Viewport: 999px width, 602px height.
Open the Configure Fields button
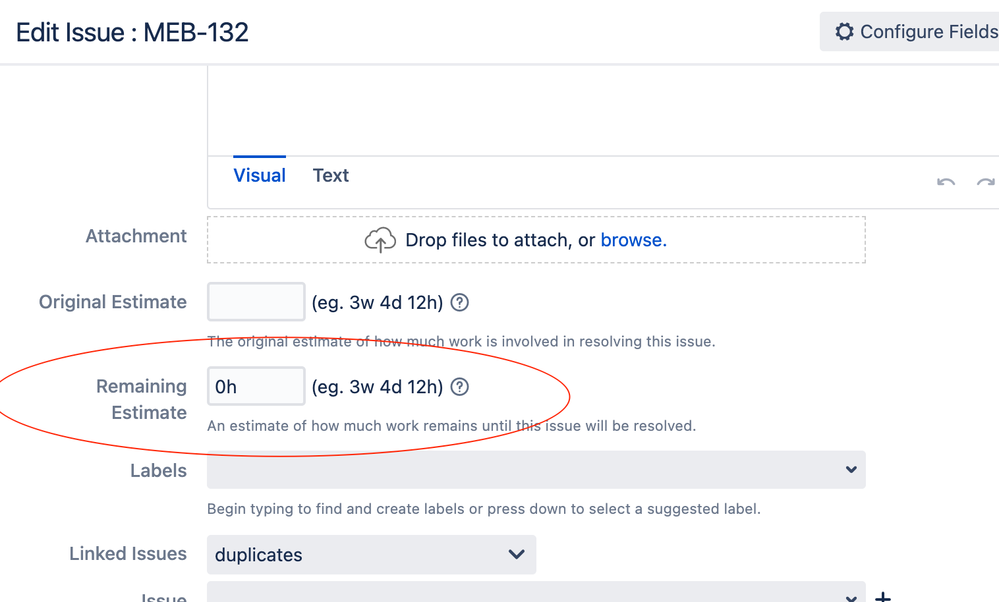click(x=910, y=31)
